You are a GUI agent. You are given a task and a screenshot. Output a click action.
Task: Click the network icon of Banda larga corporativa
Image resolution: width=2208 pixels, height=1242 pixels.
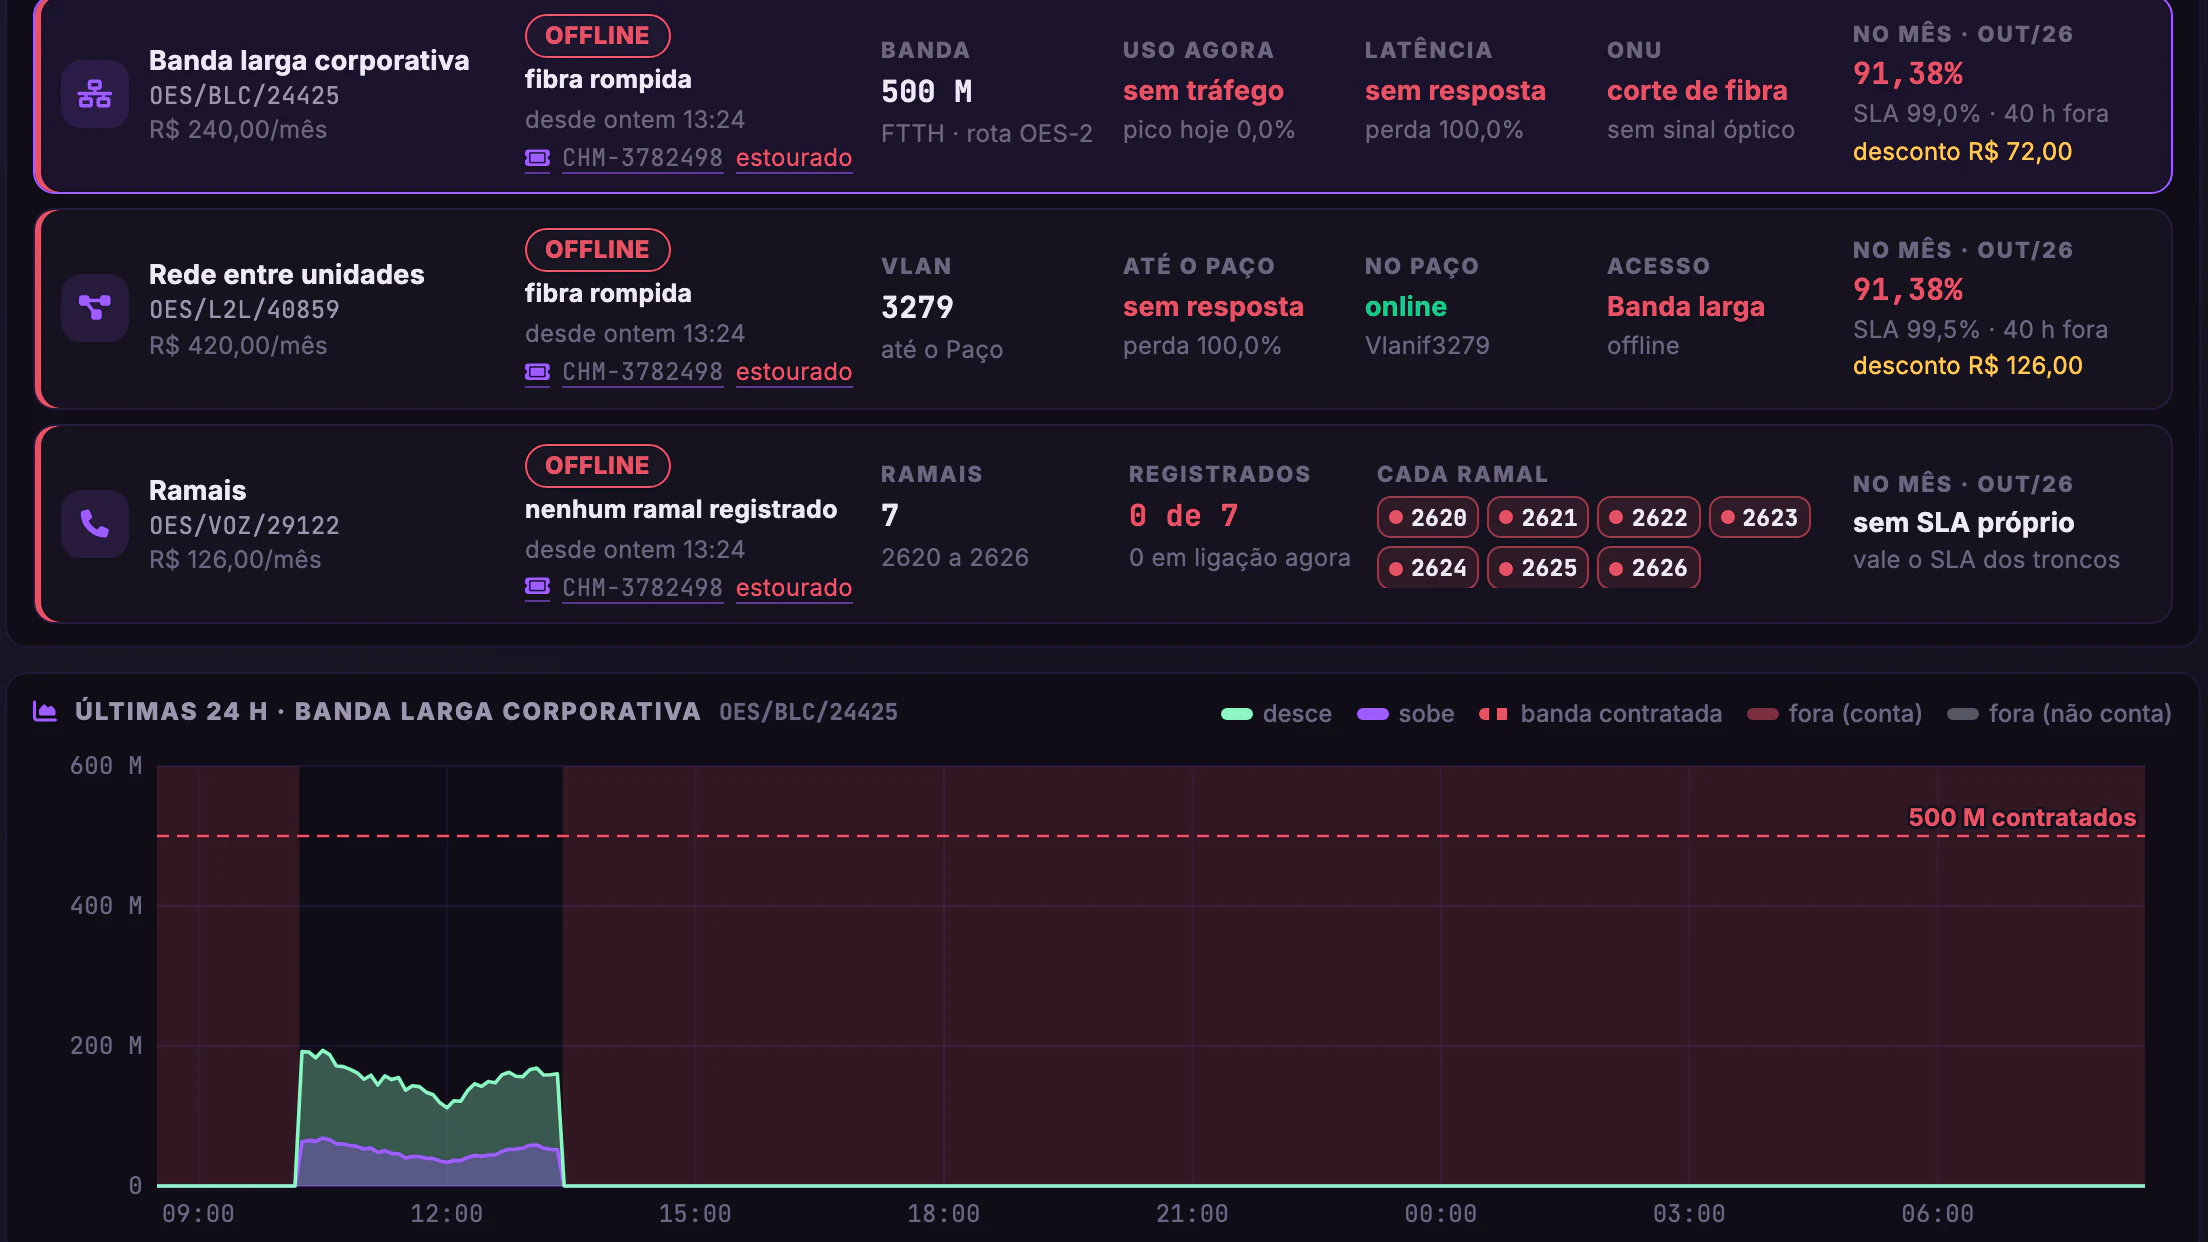coord(95,94)
